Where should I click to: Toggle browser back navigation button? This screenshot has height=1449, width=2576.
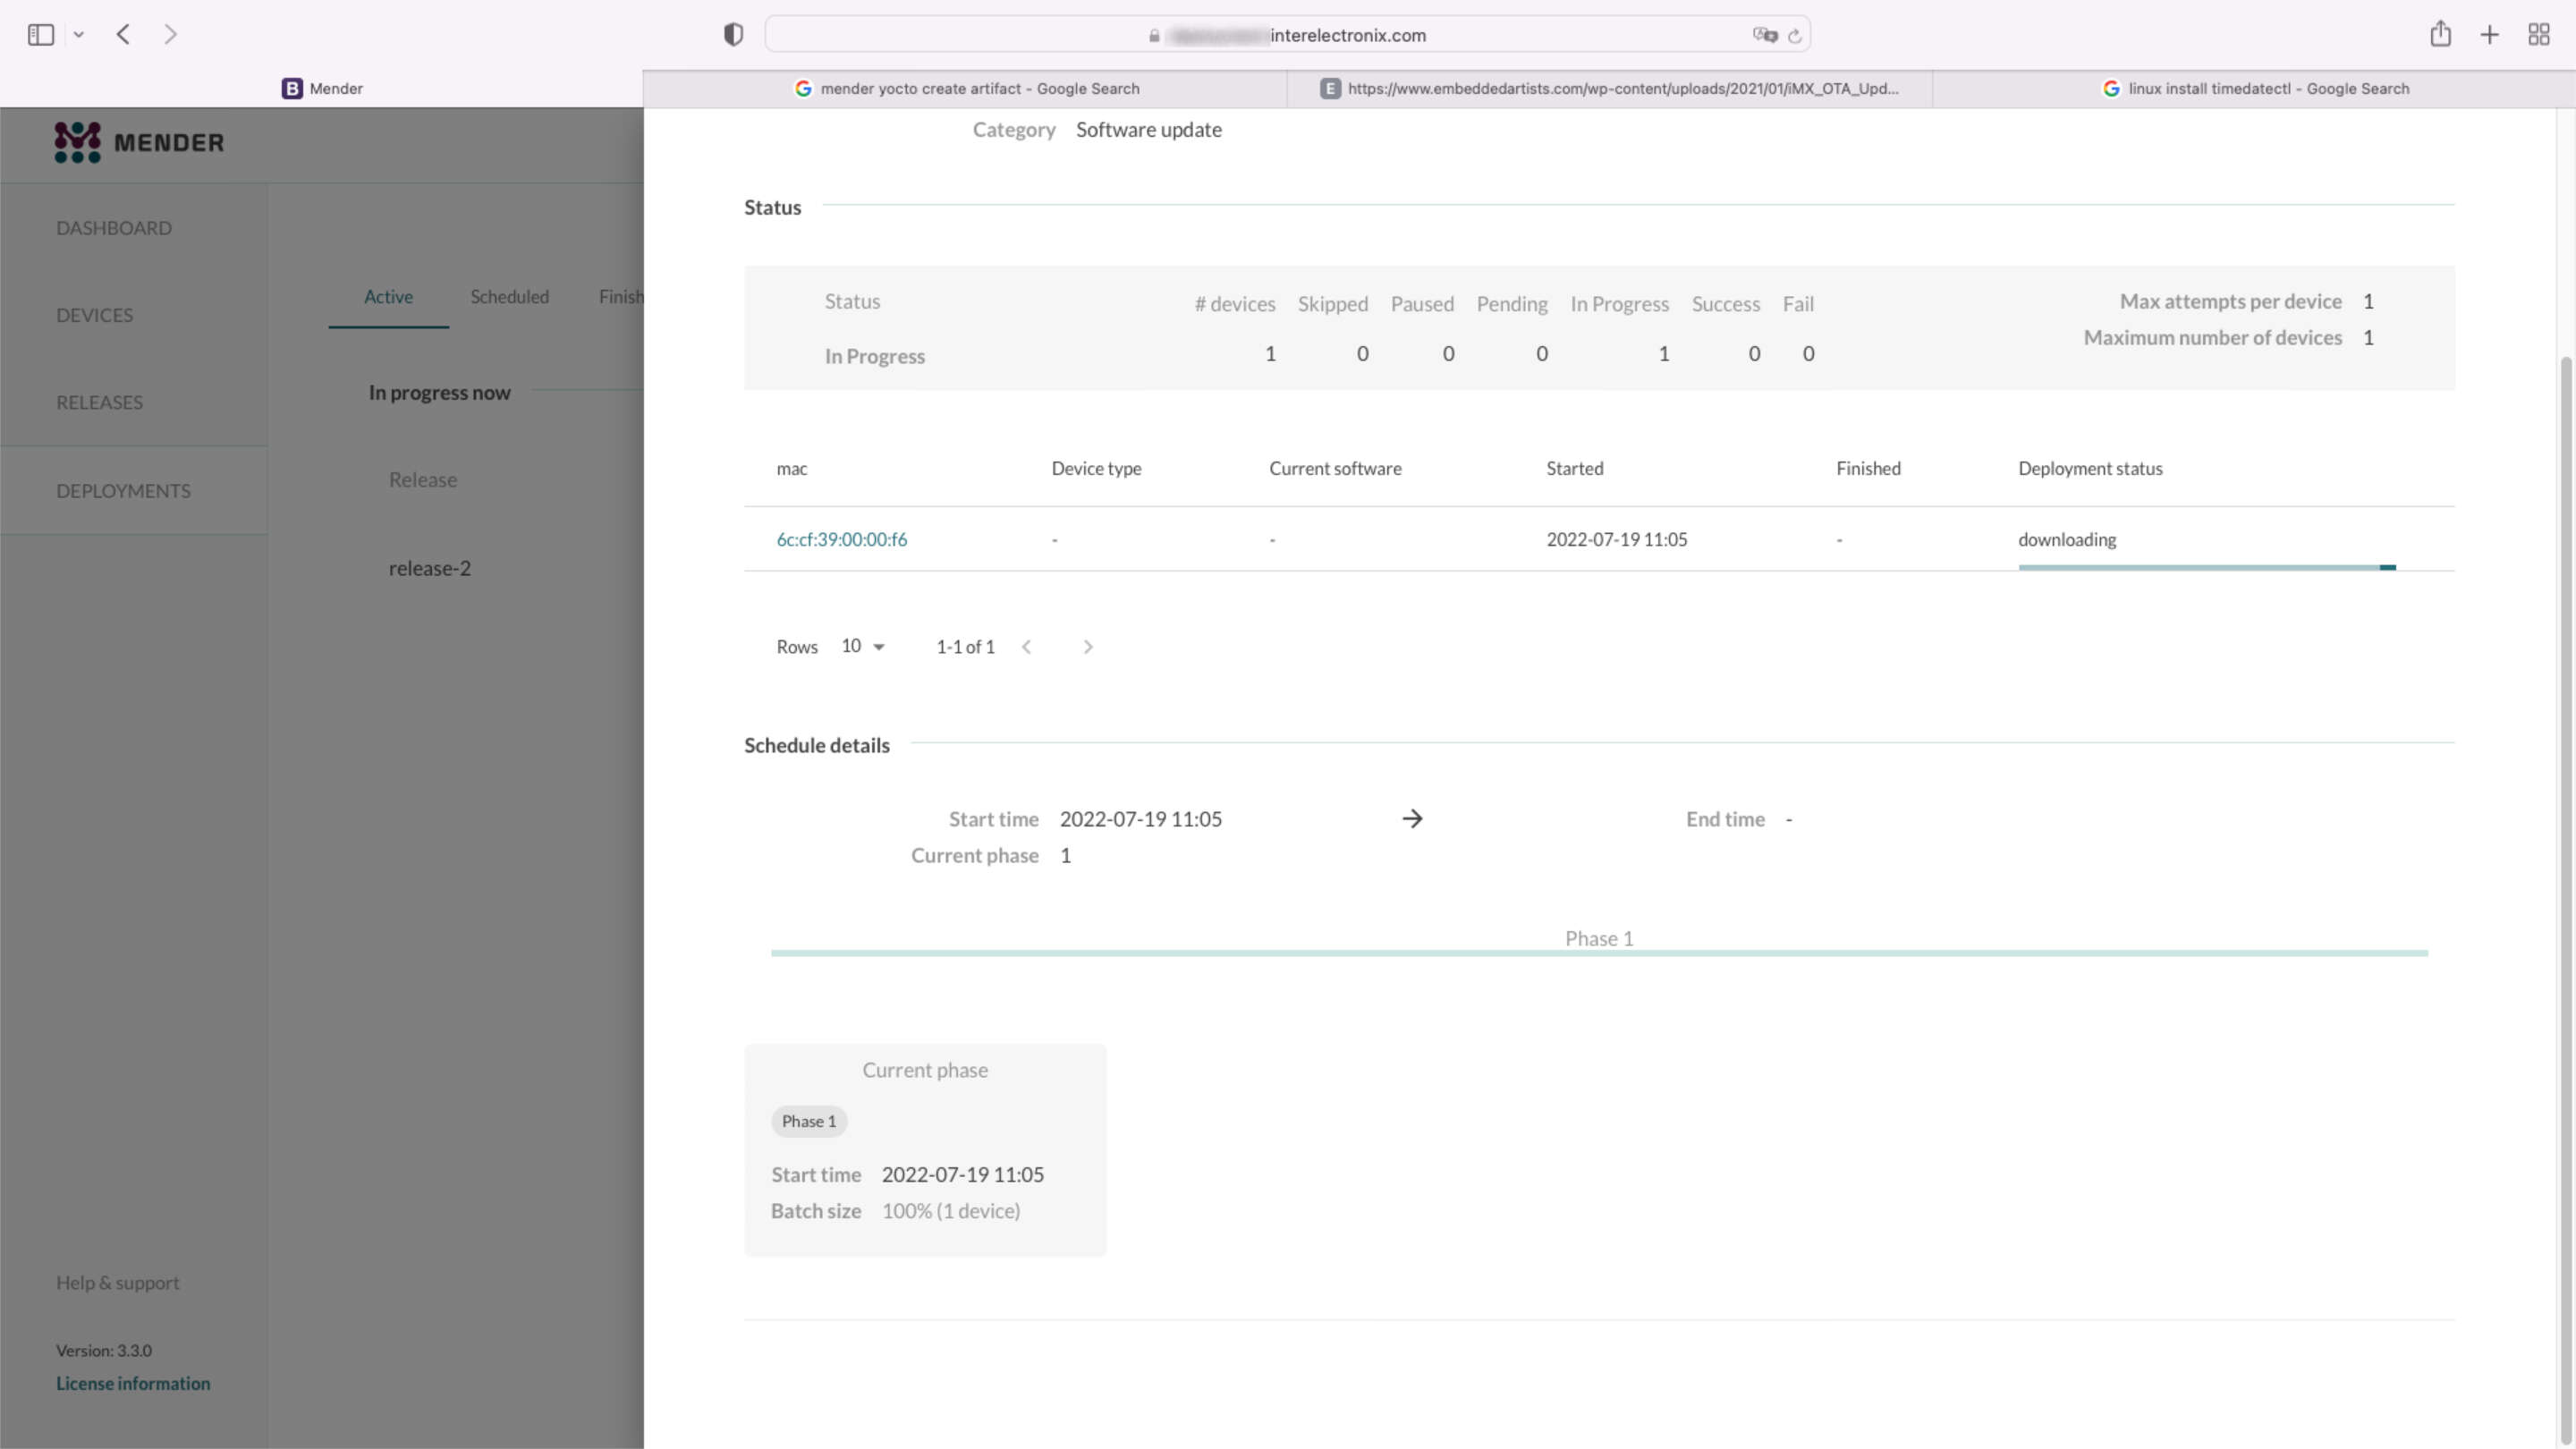coord(122,34)
